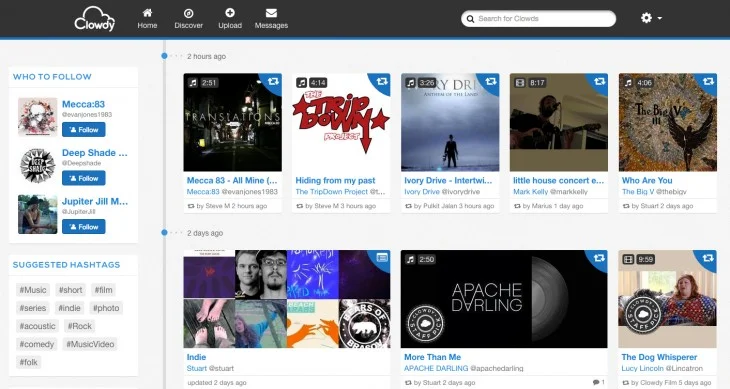This screenshot has height=389, width=730.
Task: Open Who Are You track title
Action: pos(647,181)
